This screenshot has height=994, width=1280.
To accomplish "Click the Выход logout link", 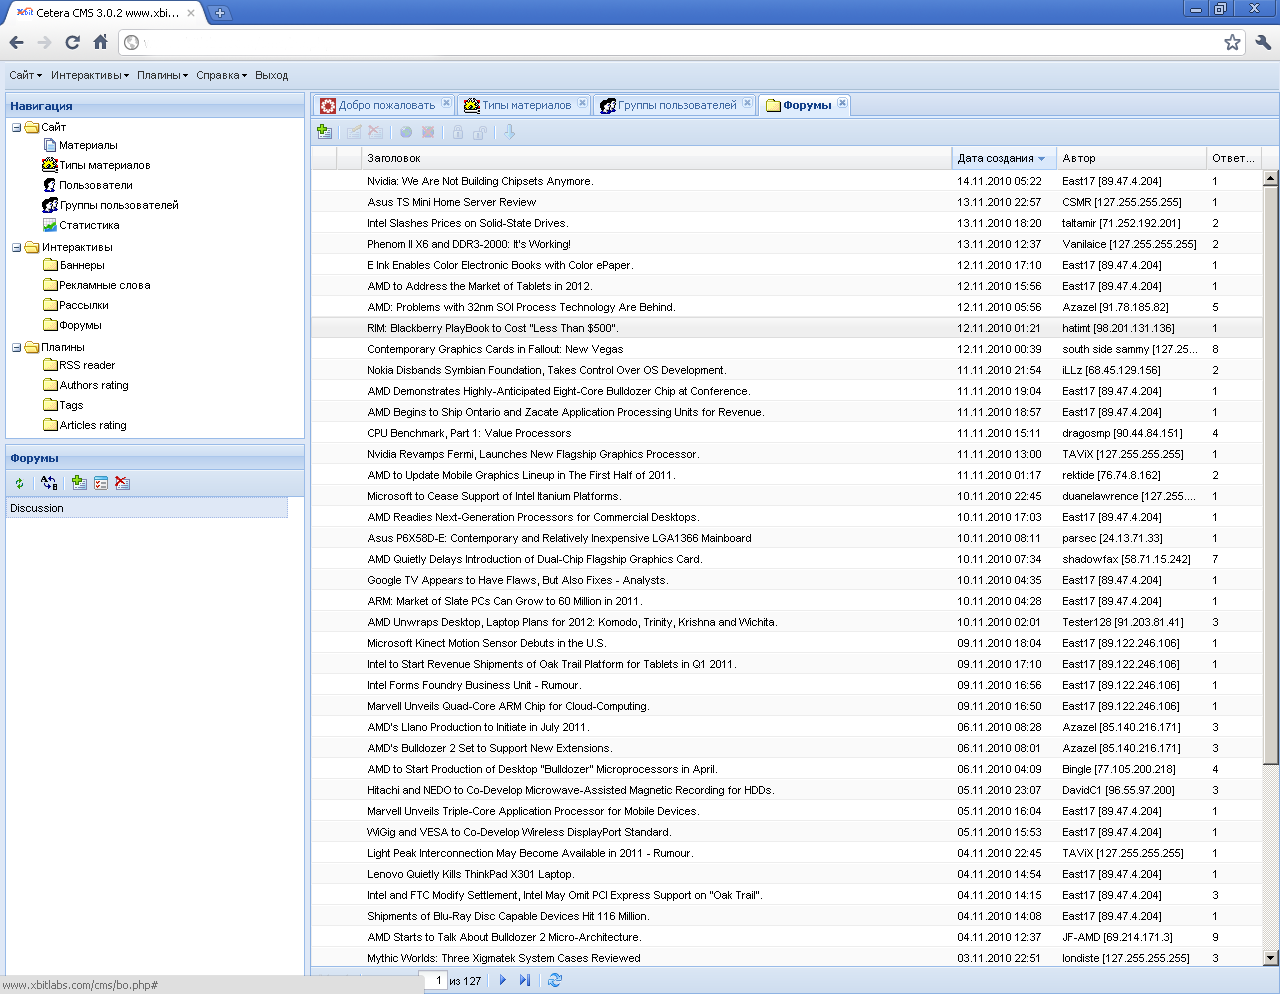I will coord(271,75).
